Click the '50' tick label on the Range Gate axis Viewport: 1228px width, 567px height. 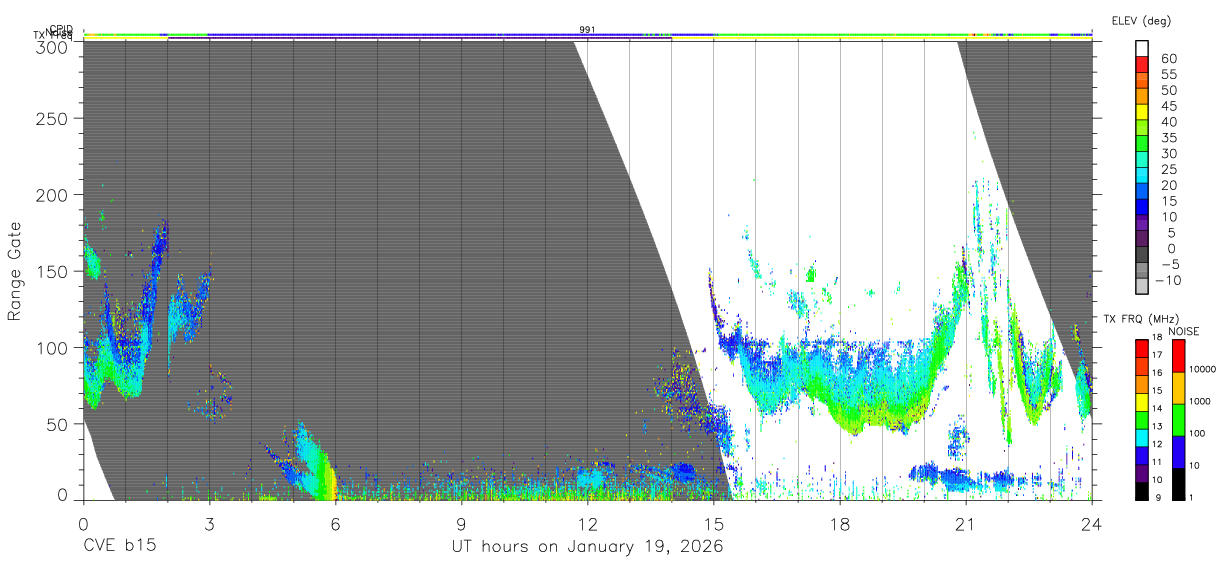click(58, 424)
